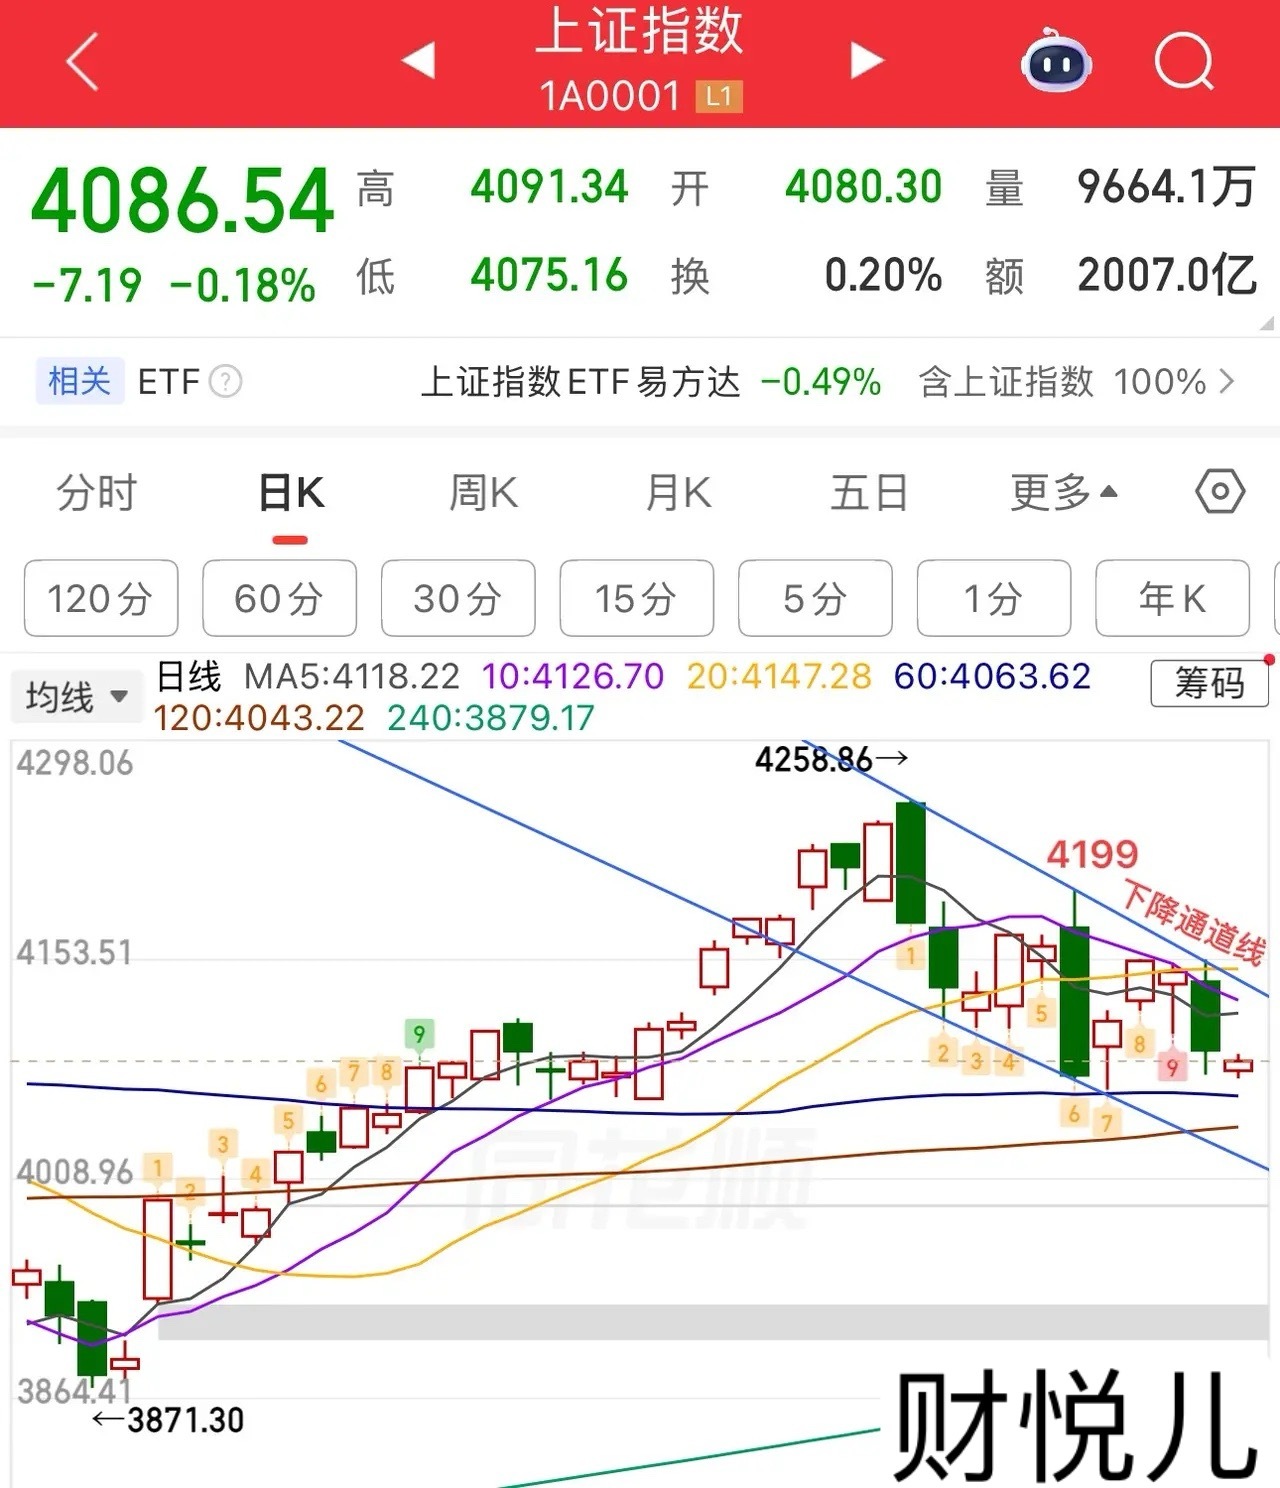Tap MA10 value 10:4126.70
The width and height of the screenshot is (1280, 1488).
[x=573, y=677]
